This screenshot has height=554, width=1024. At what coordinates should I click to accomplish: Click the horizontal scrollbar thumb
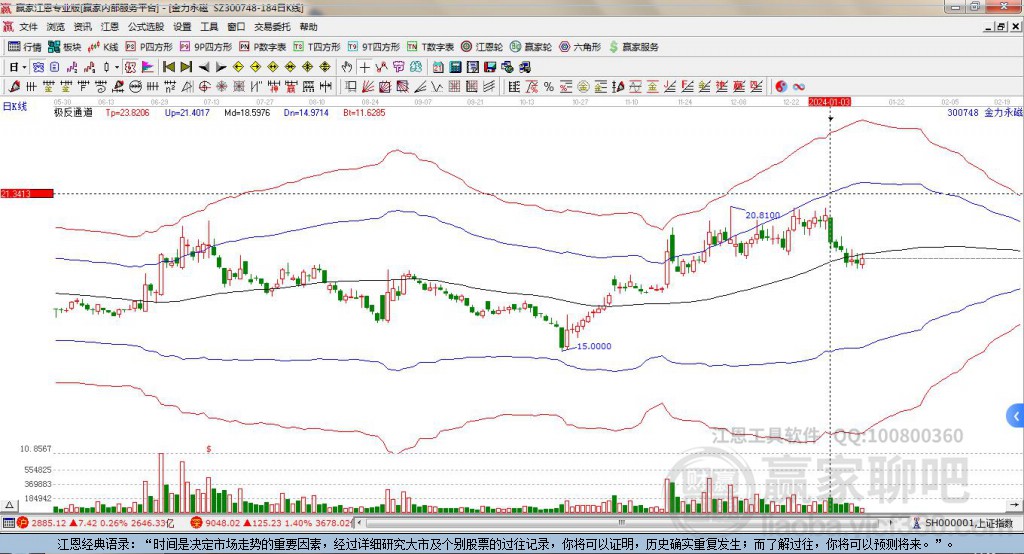tap(622, 523)
